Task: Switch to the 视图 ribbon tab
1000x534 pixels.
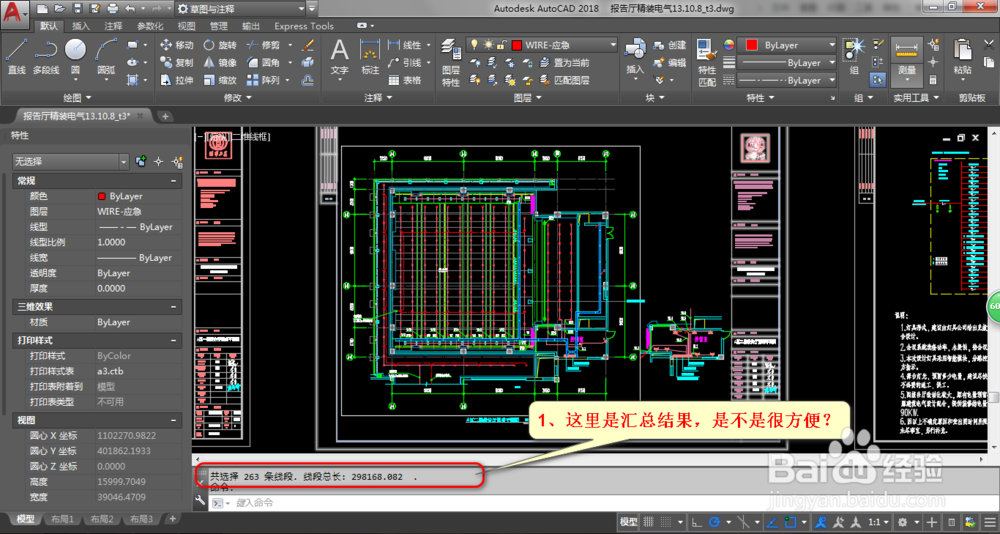Action: pos(186,26)
